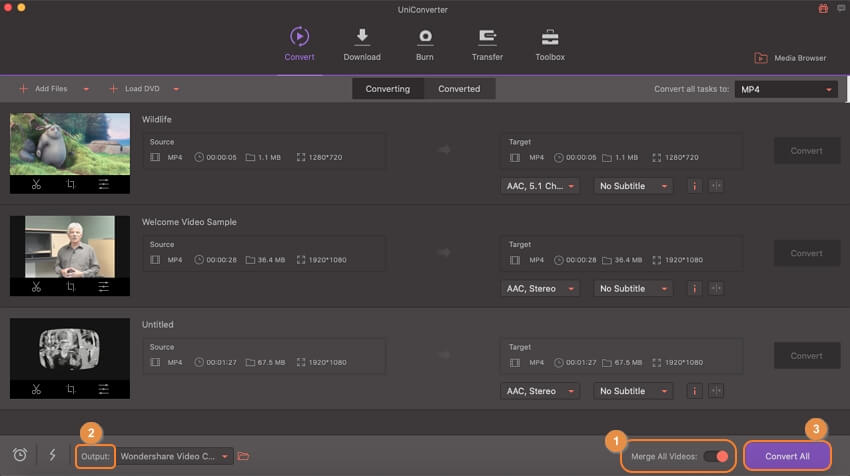Go to the Download tab

[362, 44]
